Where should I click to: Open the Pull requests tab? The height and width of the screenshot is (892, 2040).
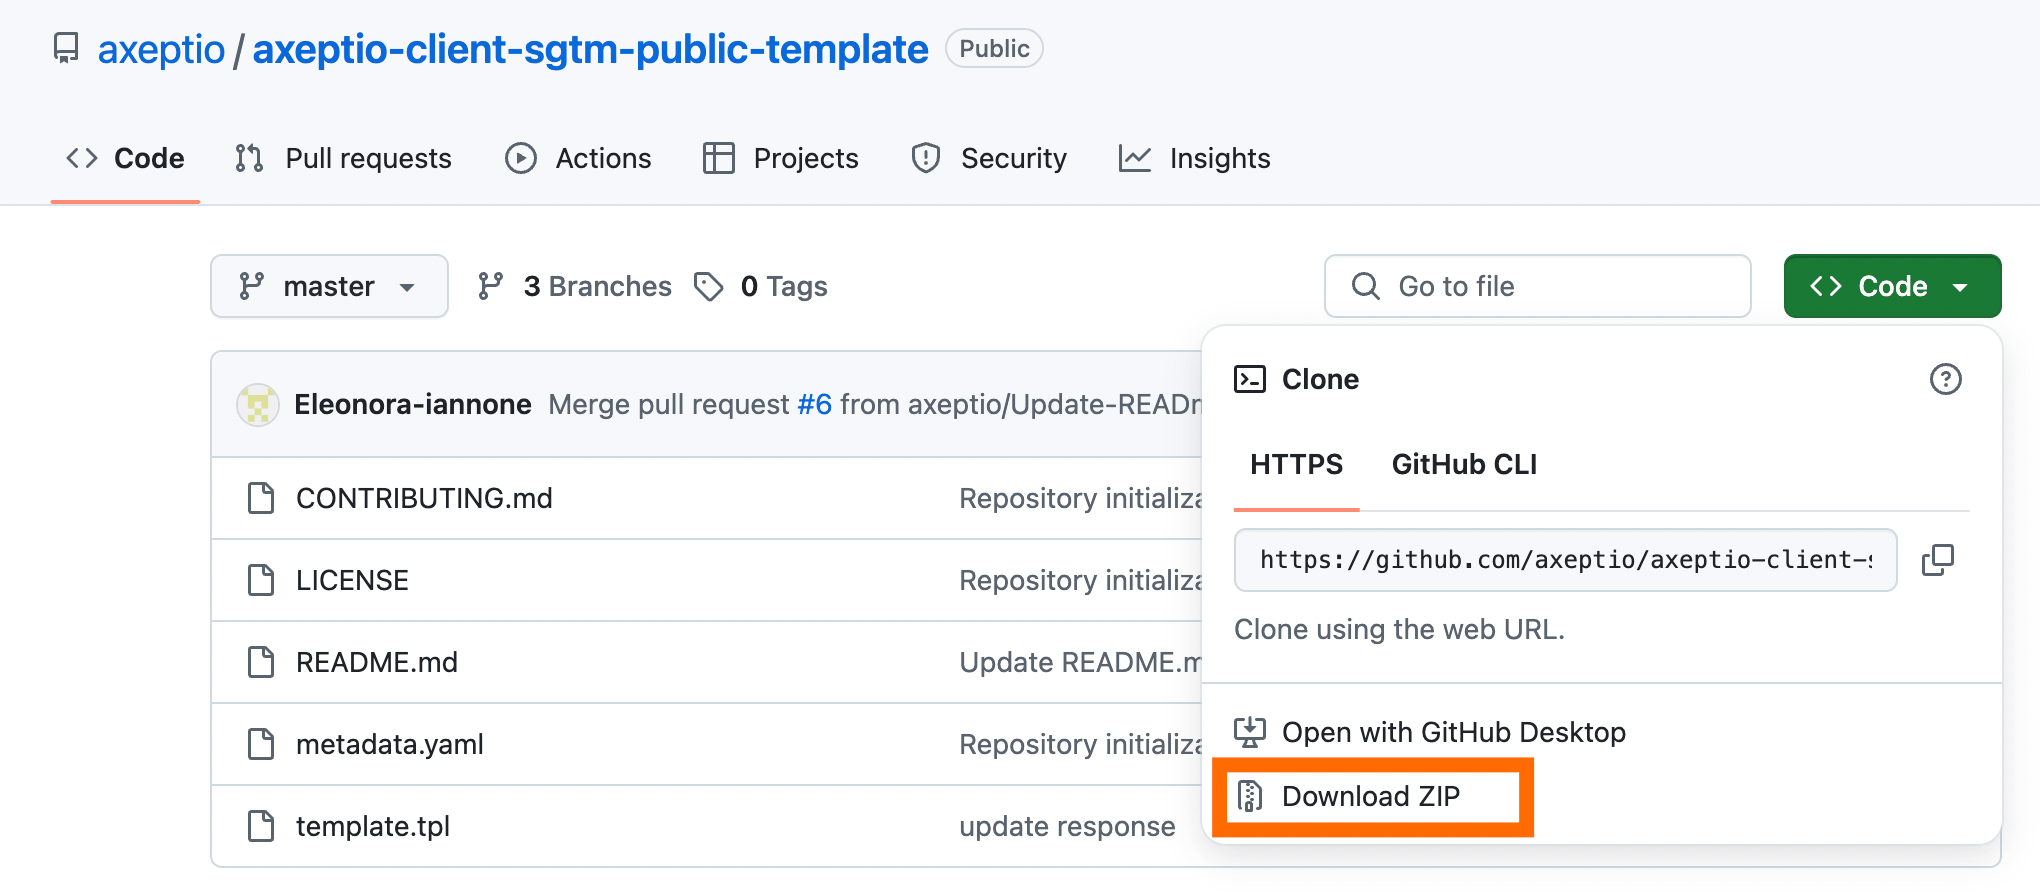click(343, 158)
